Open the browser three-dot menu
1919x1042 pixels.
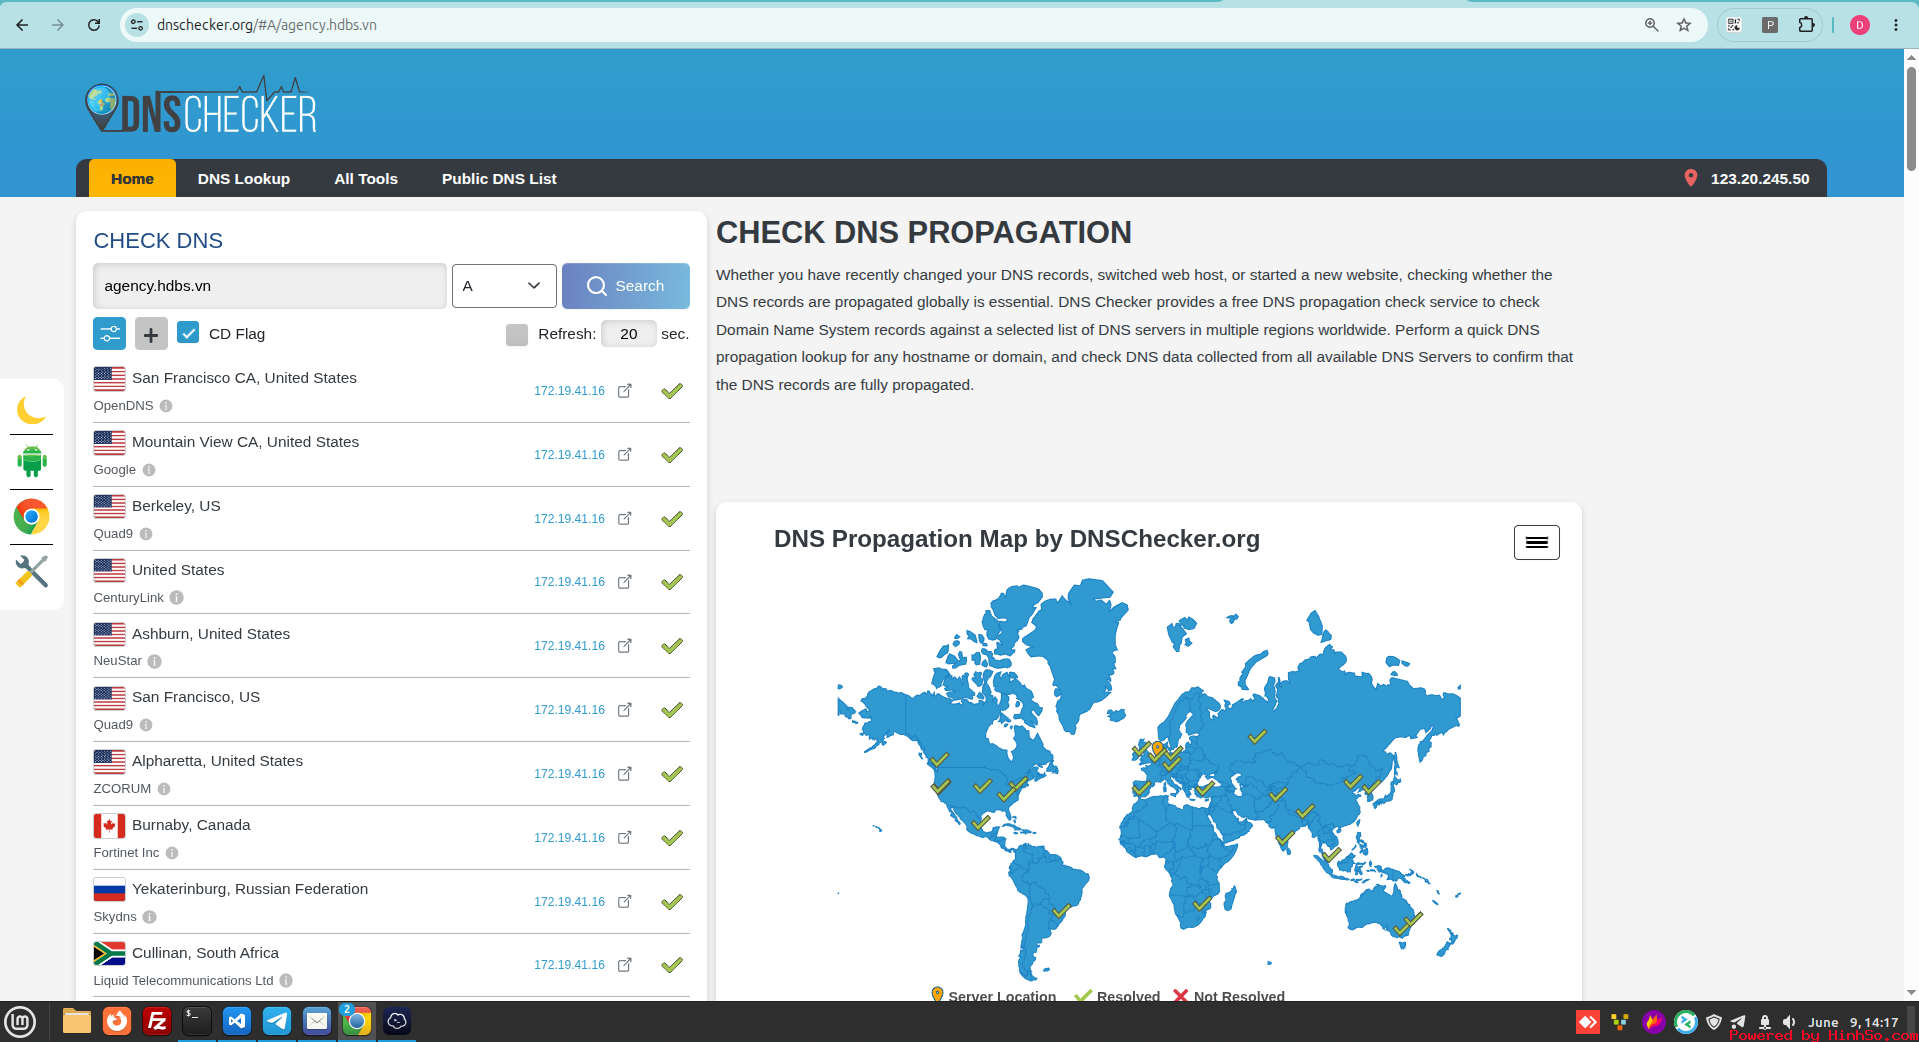point(1896,25)
